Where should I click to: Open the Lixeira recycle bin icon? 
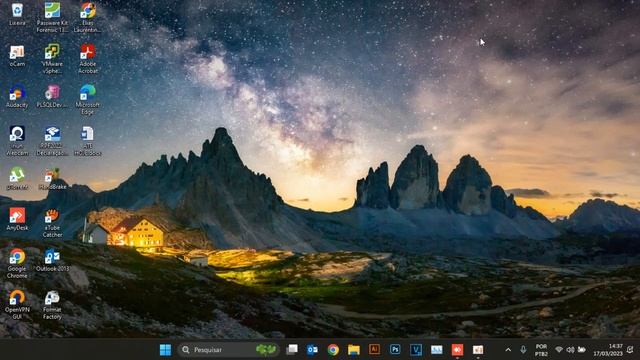coord(17,14)
